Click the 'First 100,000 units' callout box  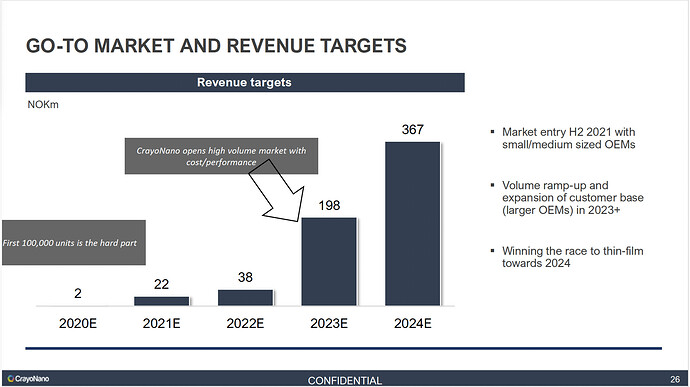(x=73, y=243)
